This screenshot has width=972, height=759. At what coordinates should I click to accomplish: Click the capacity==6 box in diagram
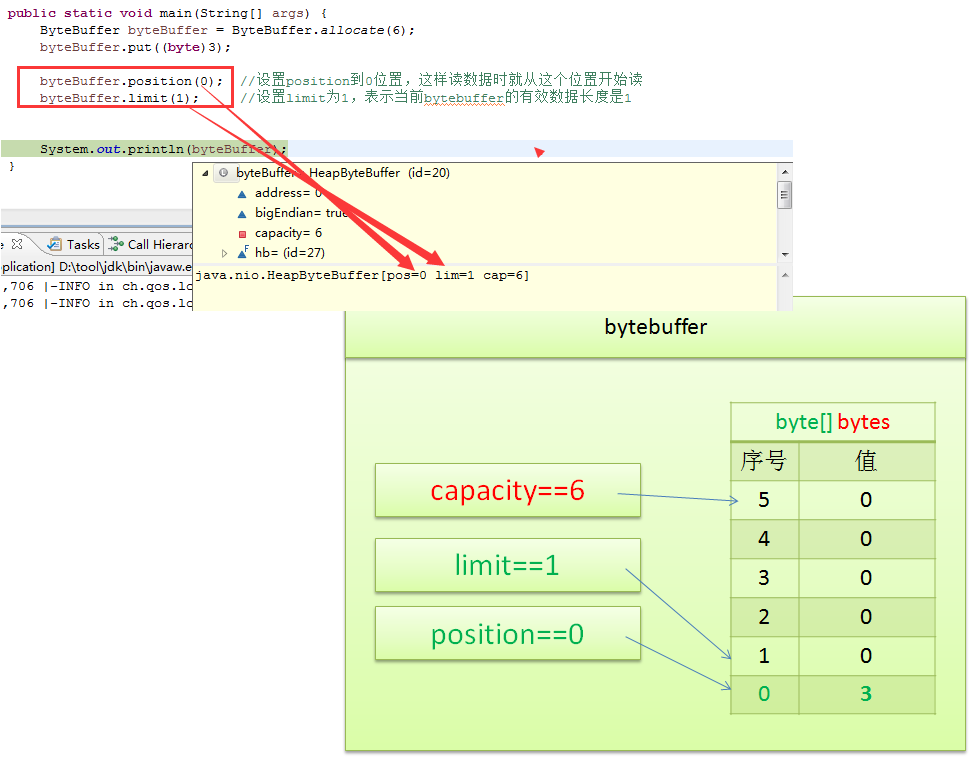pyautogui.click(x=507, y=490)
